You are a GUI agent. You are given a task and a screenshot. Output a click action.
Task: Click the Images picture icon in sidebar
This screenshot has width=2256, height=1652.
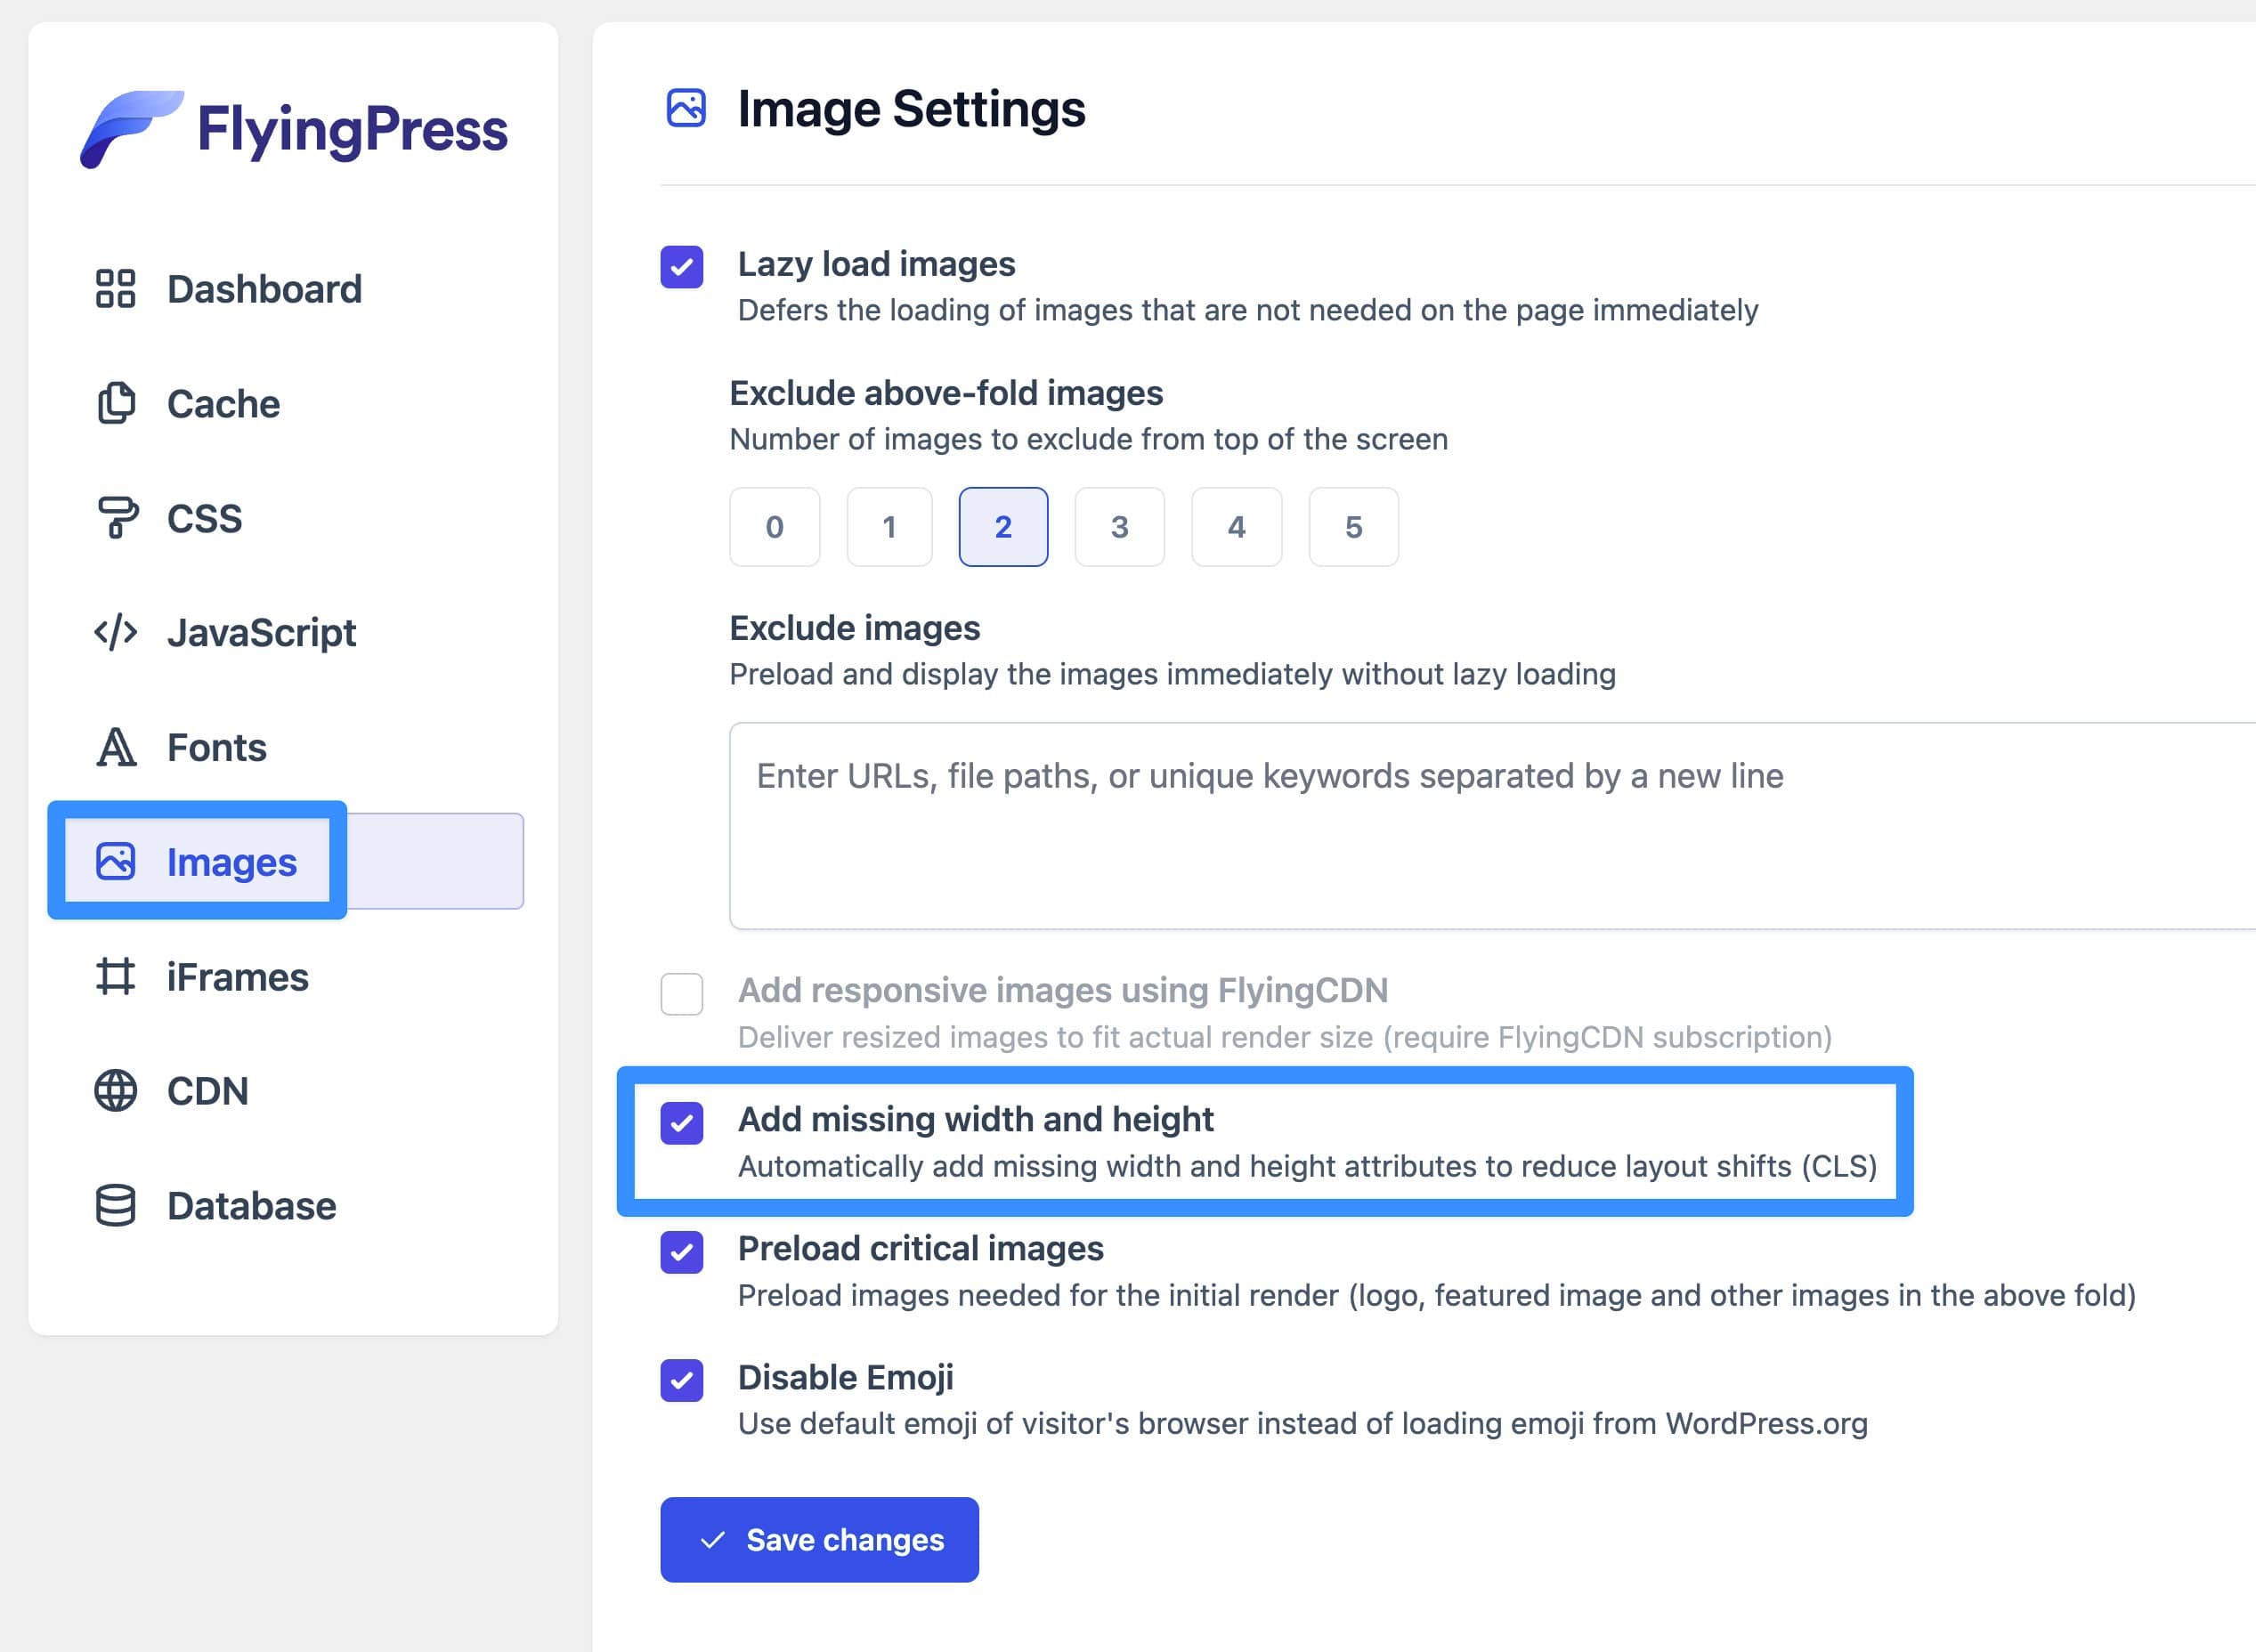pos(116,861)
